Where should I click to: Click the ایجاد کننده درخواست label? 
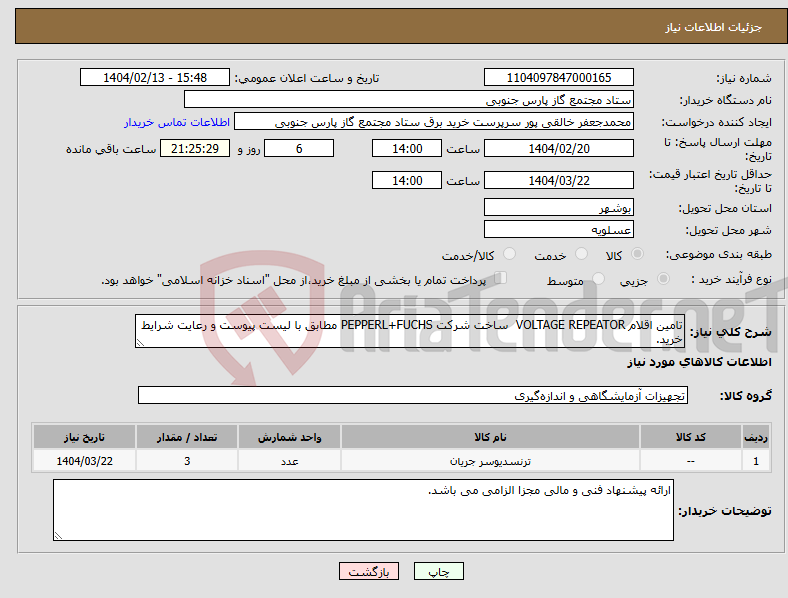(717, 122)
